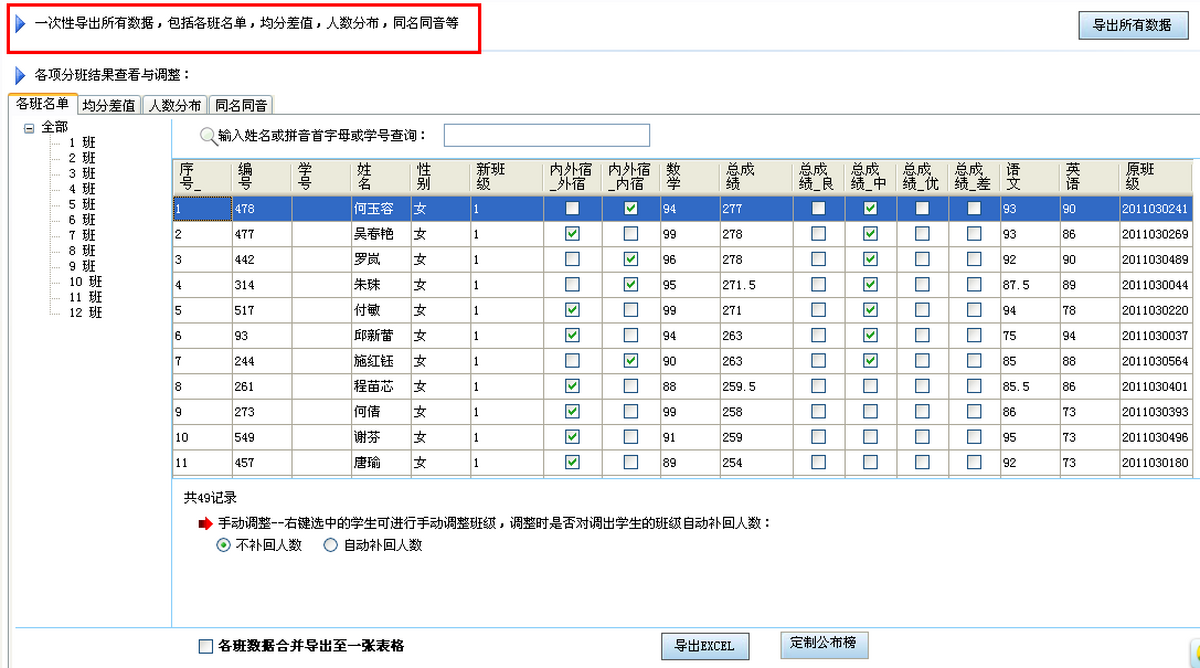Click the magnifier search icon

[x=208, y=136]
